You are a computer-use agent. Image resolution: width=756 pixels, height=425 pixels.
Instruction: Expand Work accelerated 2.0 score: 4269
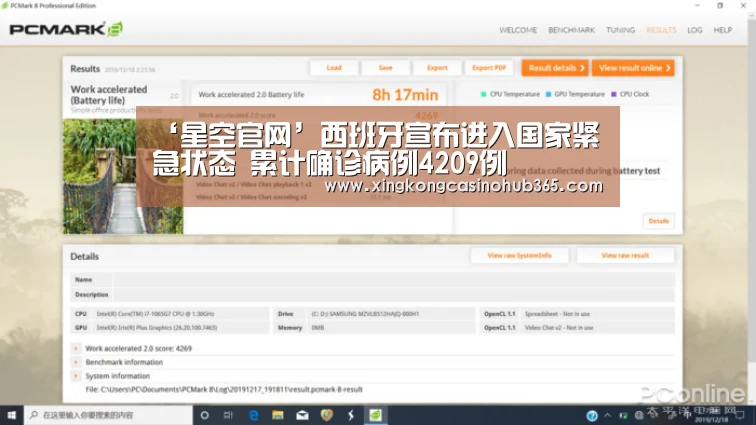(x=76, y=348)
